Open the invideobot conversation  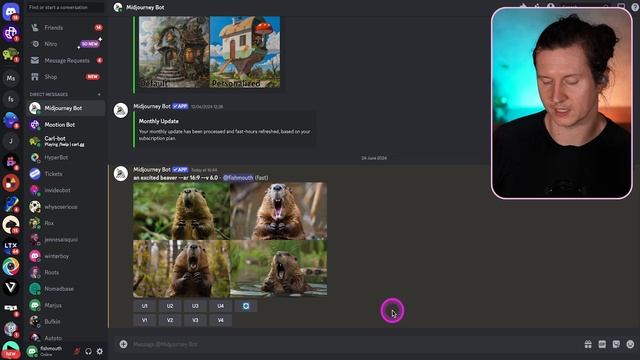click(x=66, y=190)
